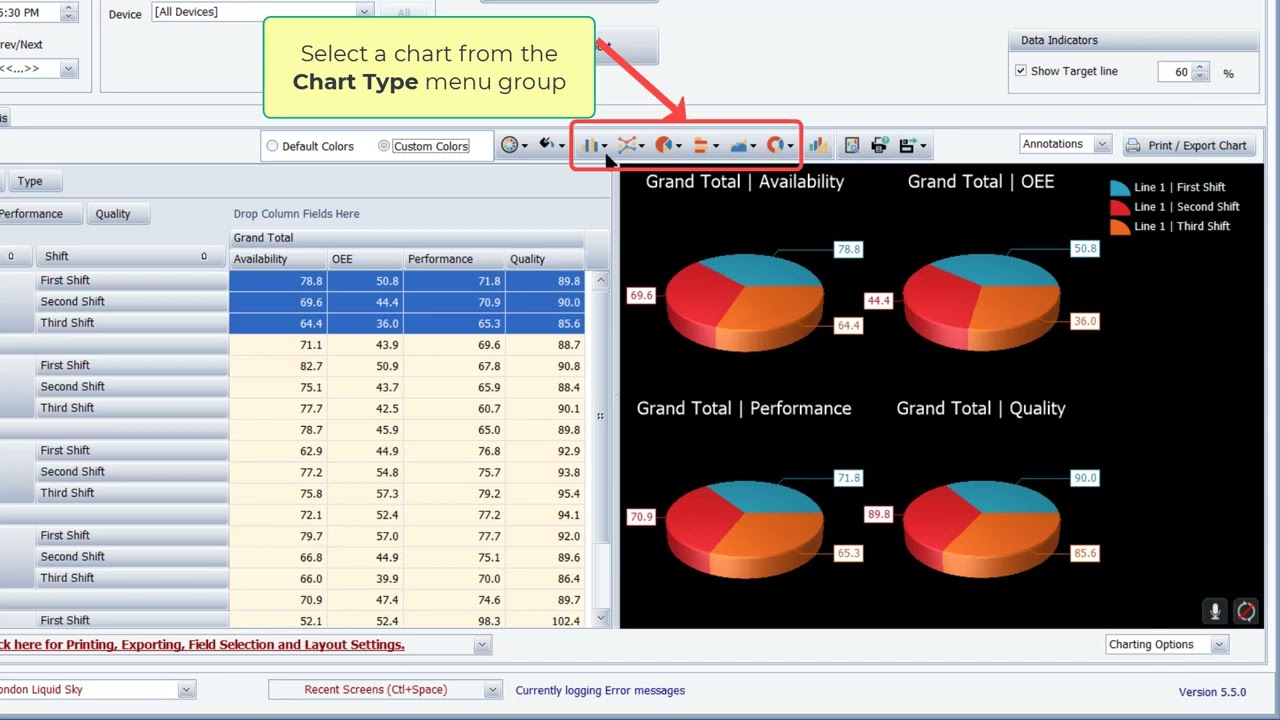Click the 50.8 label on OEE pie
Screen dimensions: 1280x720
(1085, 248)
